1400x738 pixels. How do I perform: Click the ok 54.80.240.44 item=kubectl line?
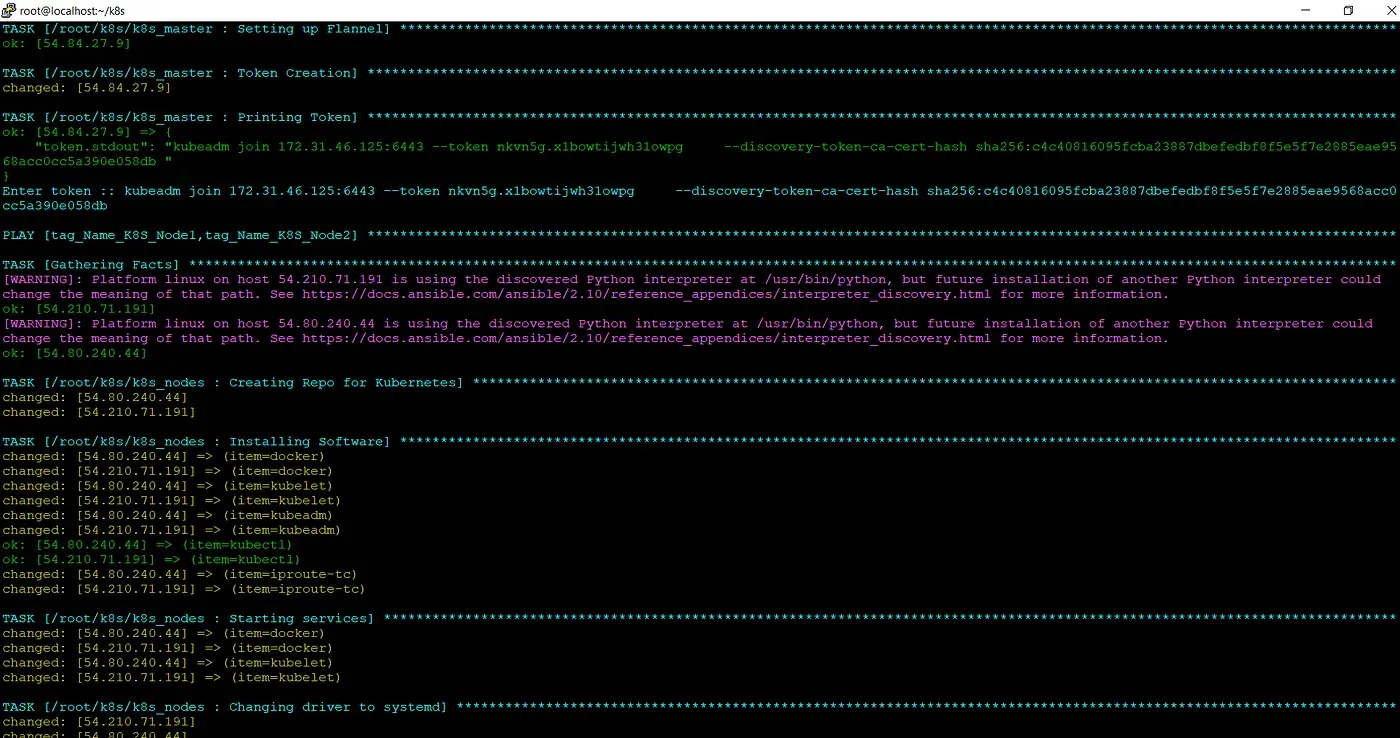(148, 545)
